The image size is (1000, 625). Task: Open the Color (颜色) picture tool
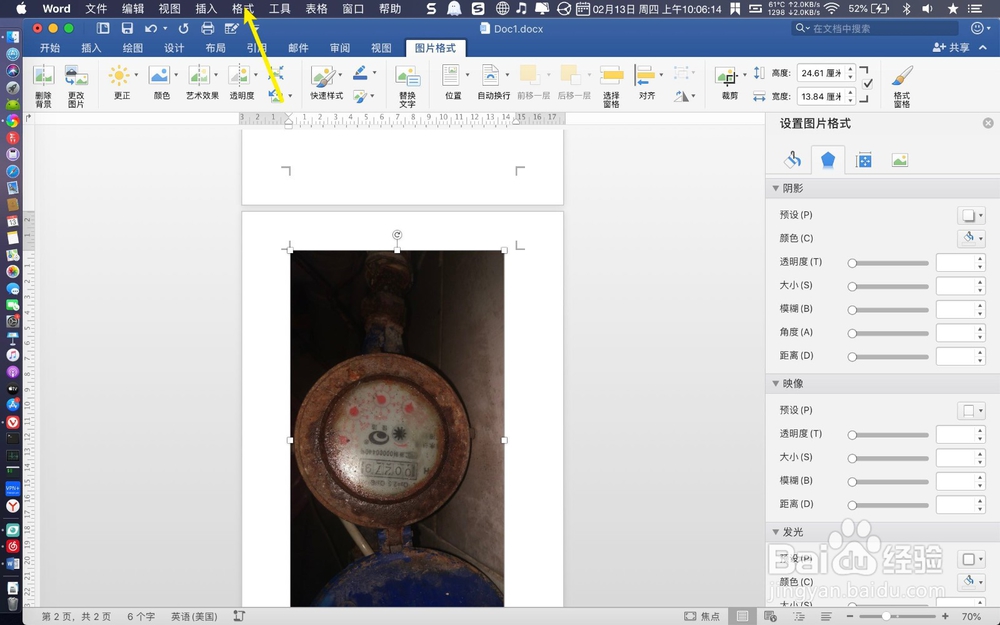[159, 76]
